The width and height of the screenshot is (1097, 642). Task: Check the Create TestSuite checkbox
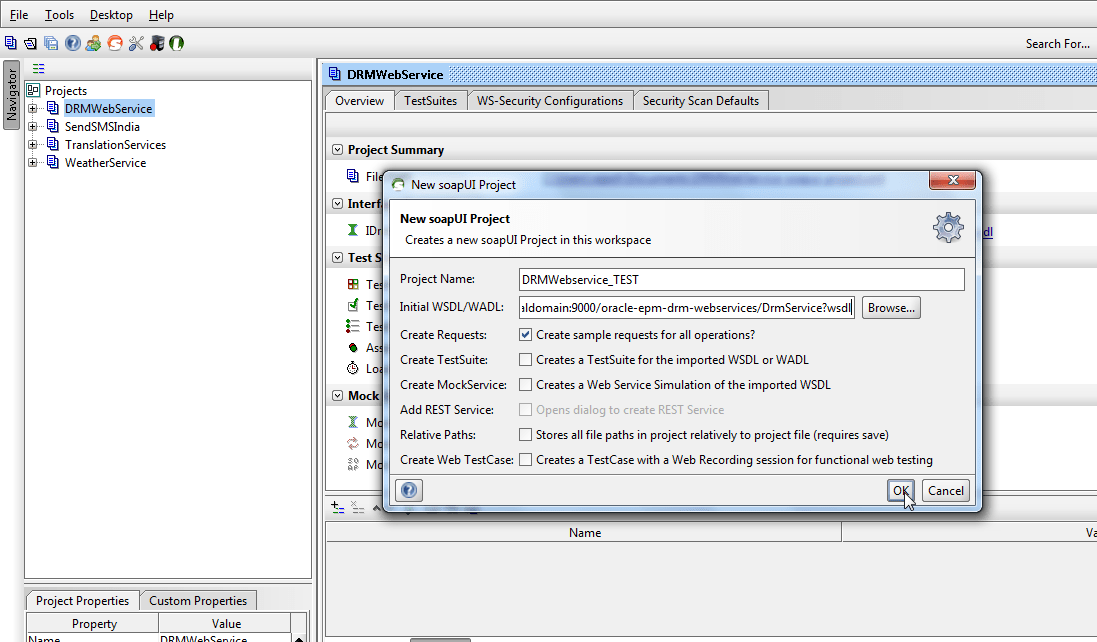click(525, 359)
